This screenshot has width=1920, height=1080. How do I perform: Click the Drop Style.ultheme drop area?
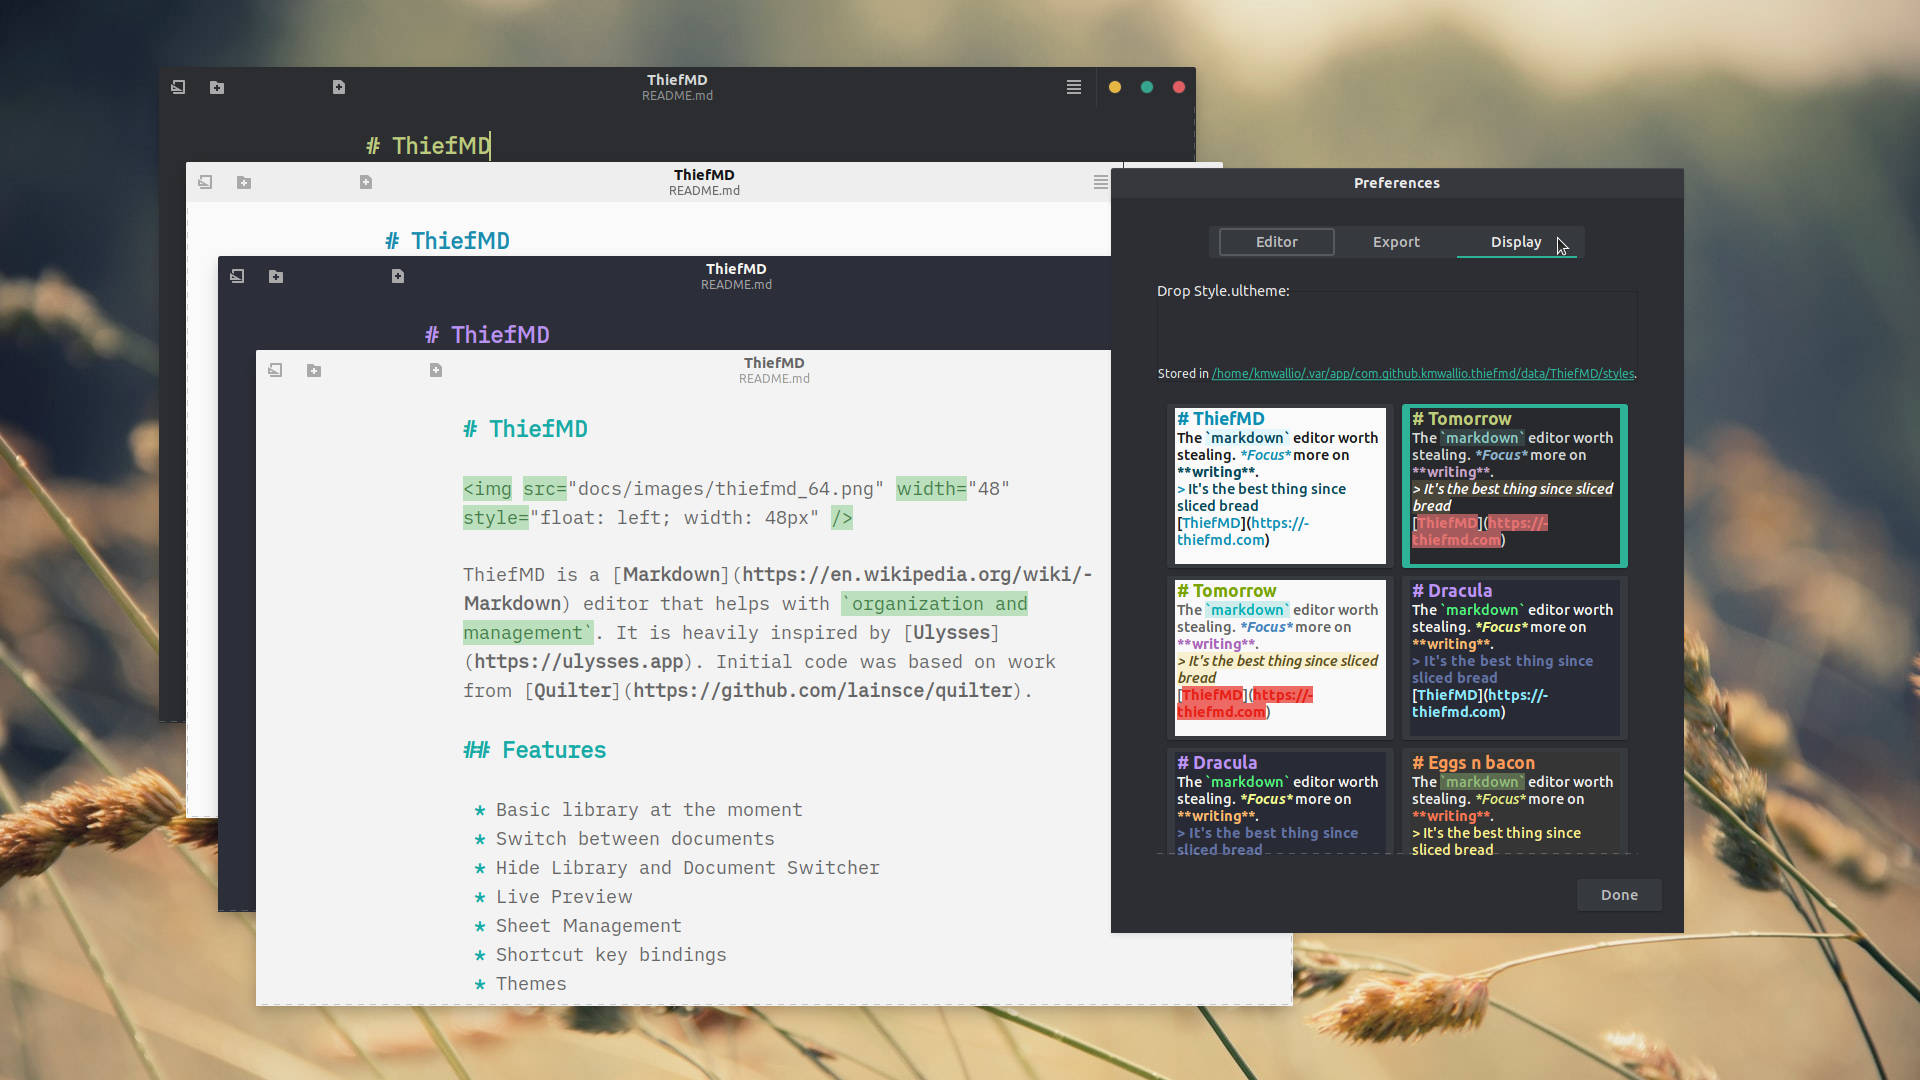[1396, 330]
